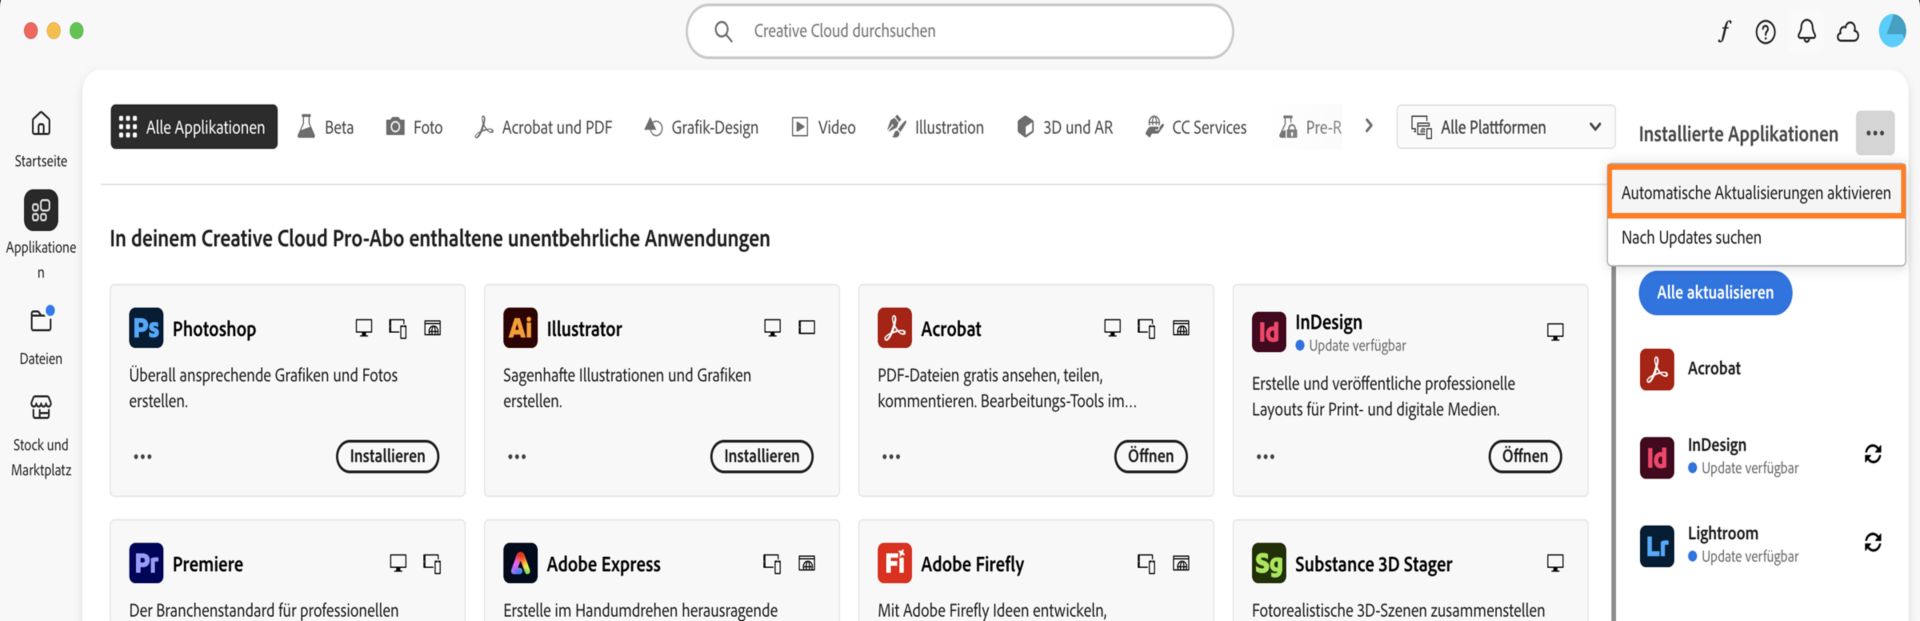Show more category tabs with right chevron
The width and height of the screenshot is (1920, 621).
(1369, 126)
